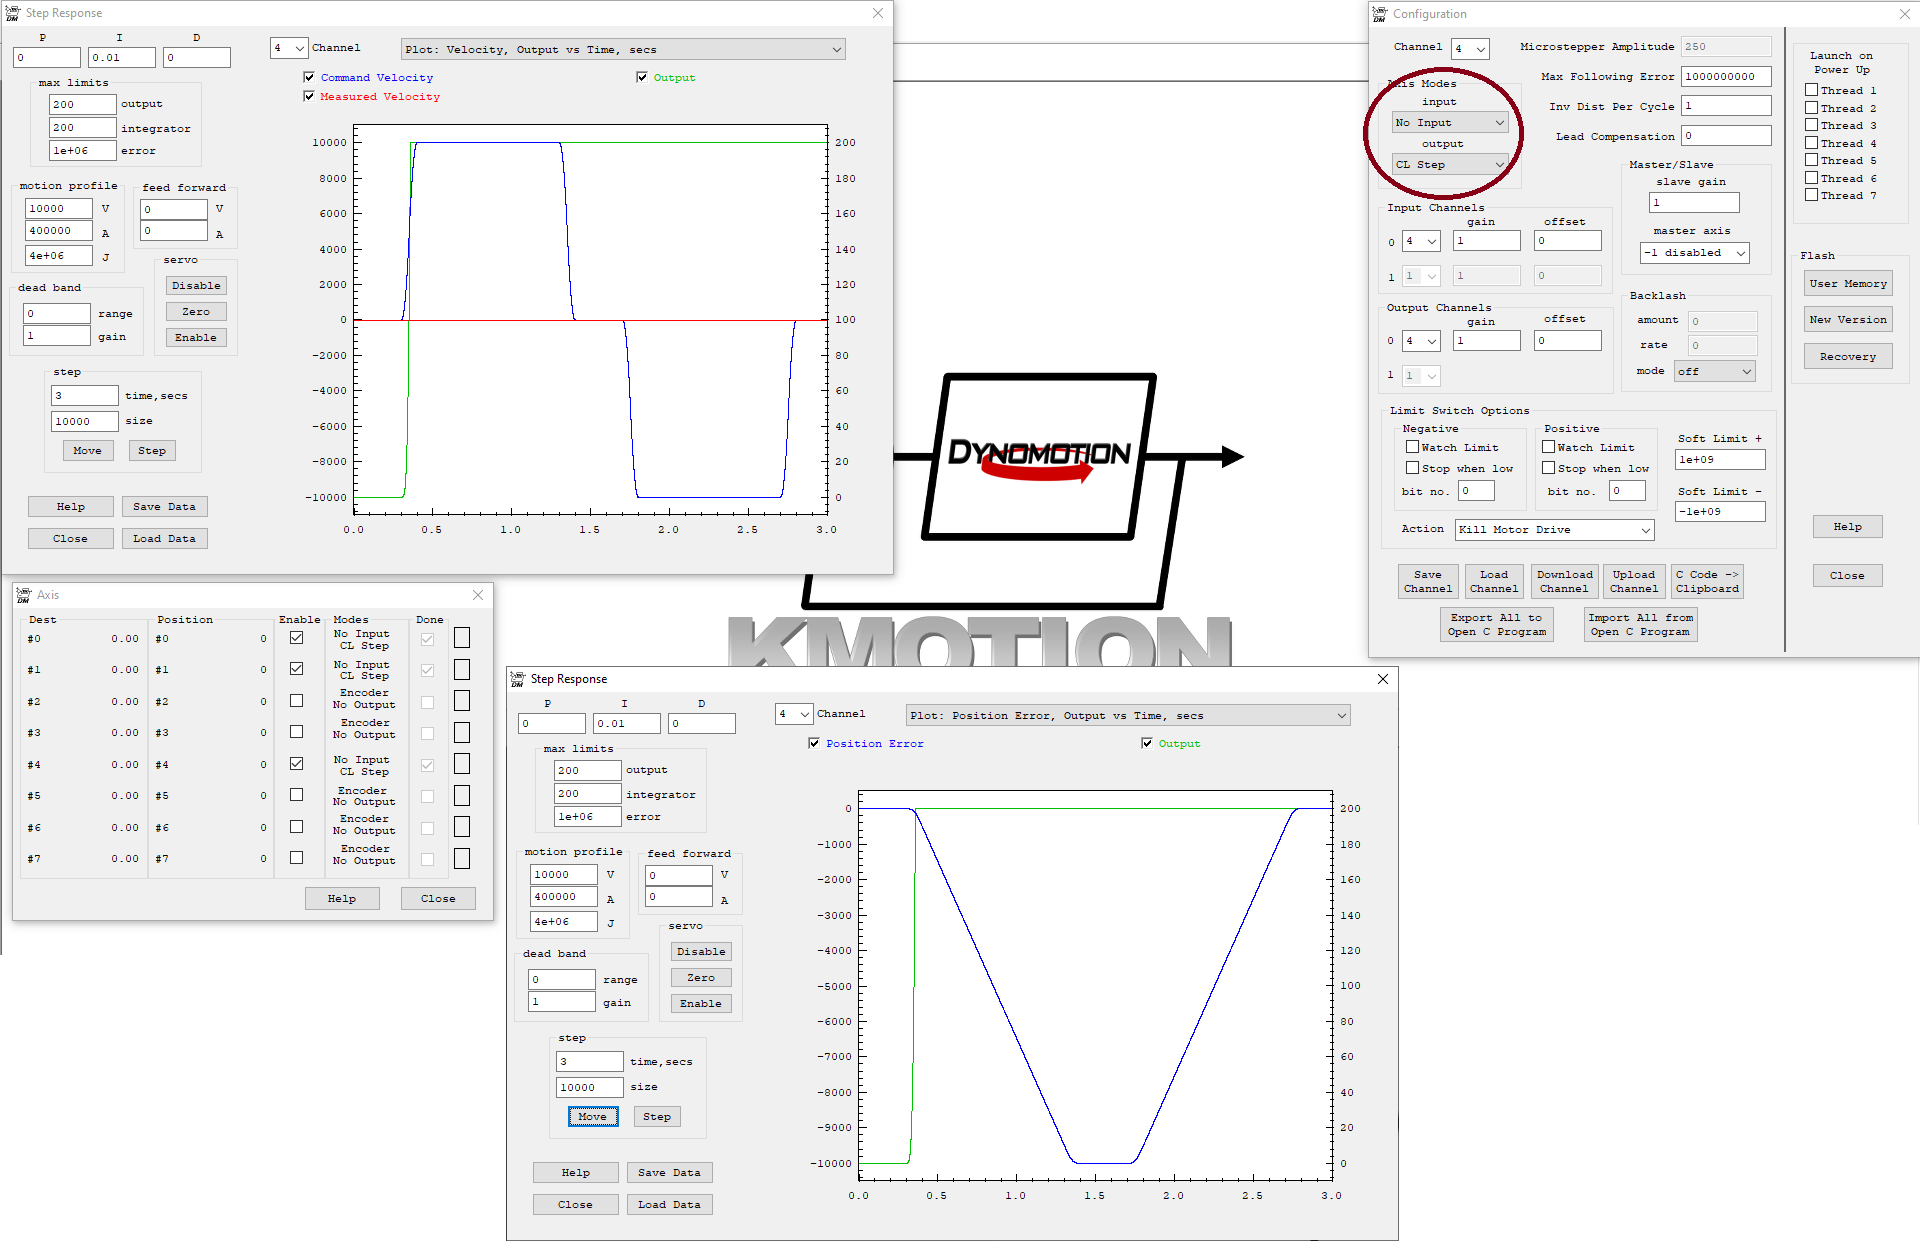Click the Configuration window title icon
Viewport: 1920px width, 1250px height.
tap(1380, 14)
